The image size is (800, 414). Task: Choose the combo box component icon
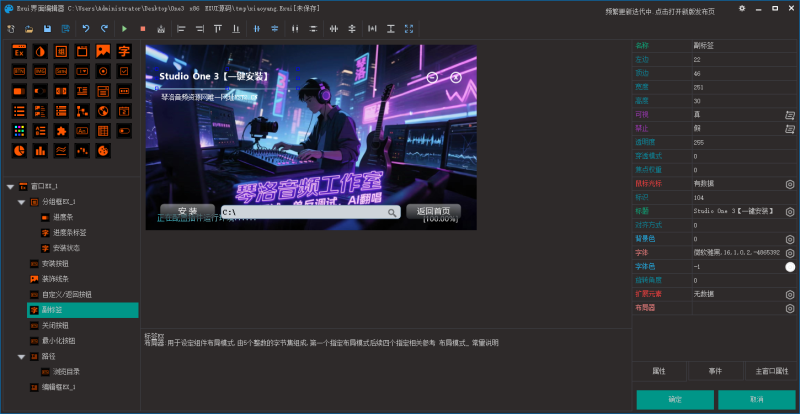coord(82,71)
